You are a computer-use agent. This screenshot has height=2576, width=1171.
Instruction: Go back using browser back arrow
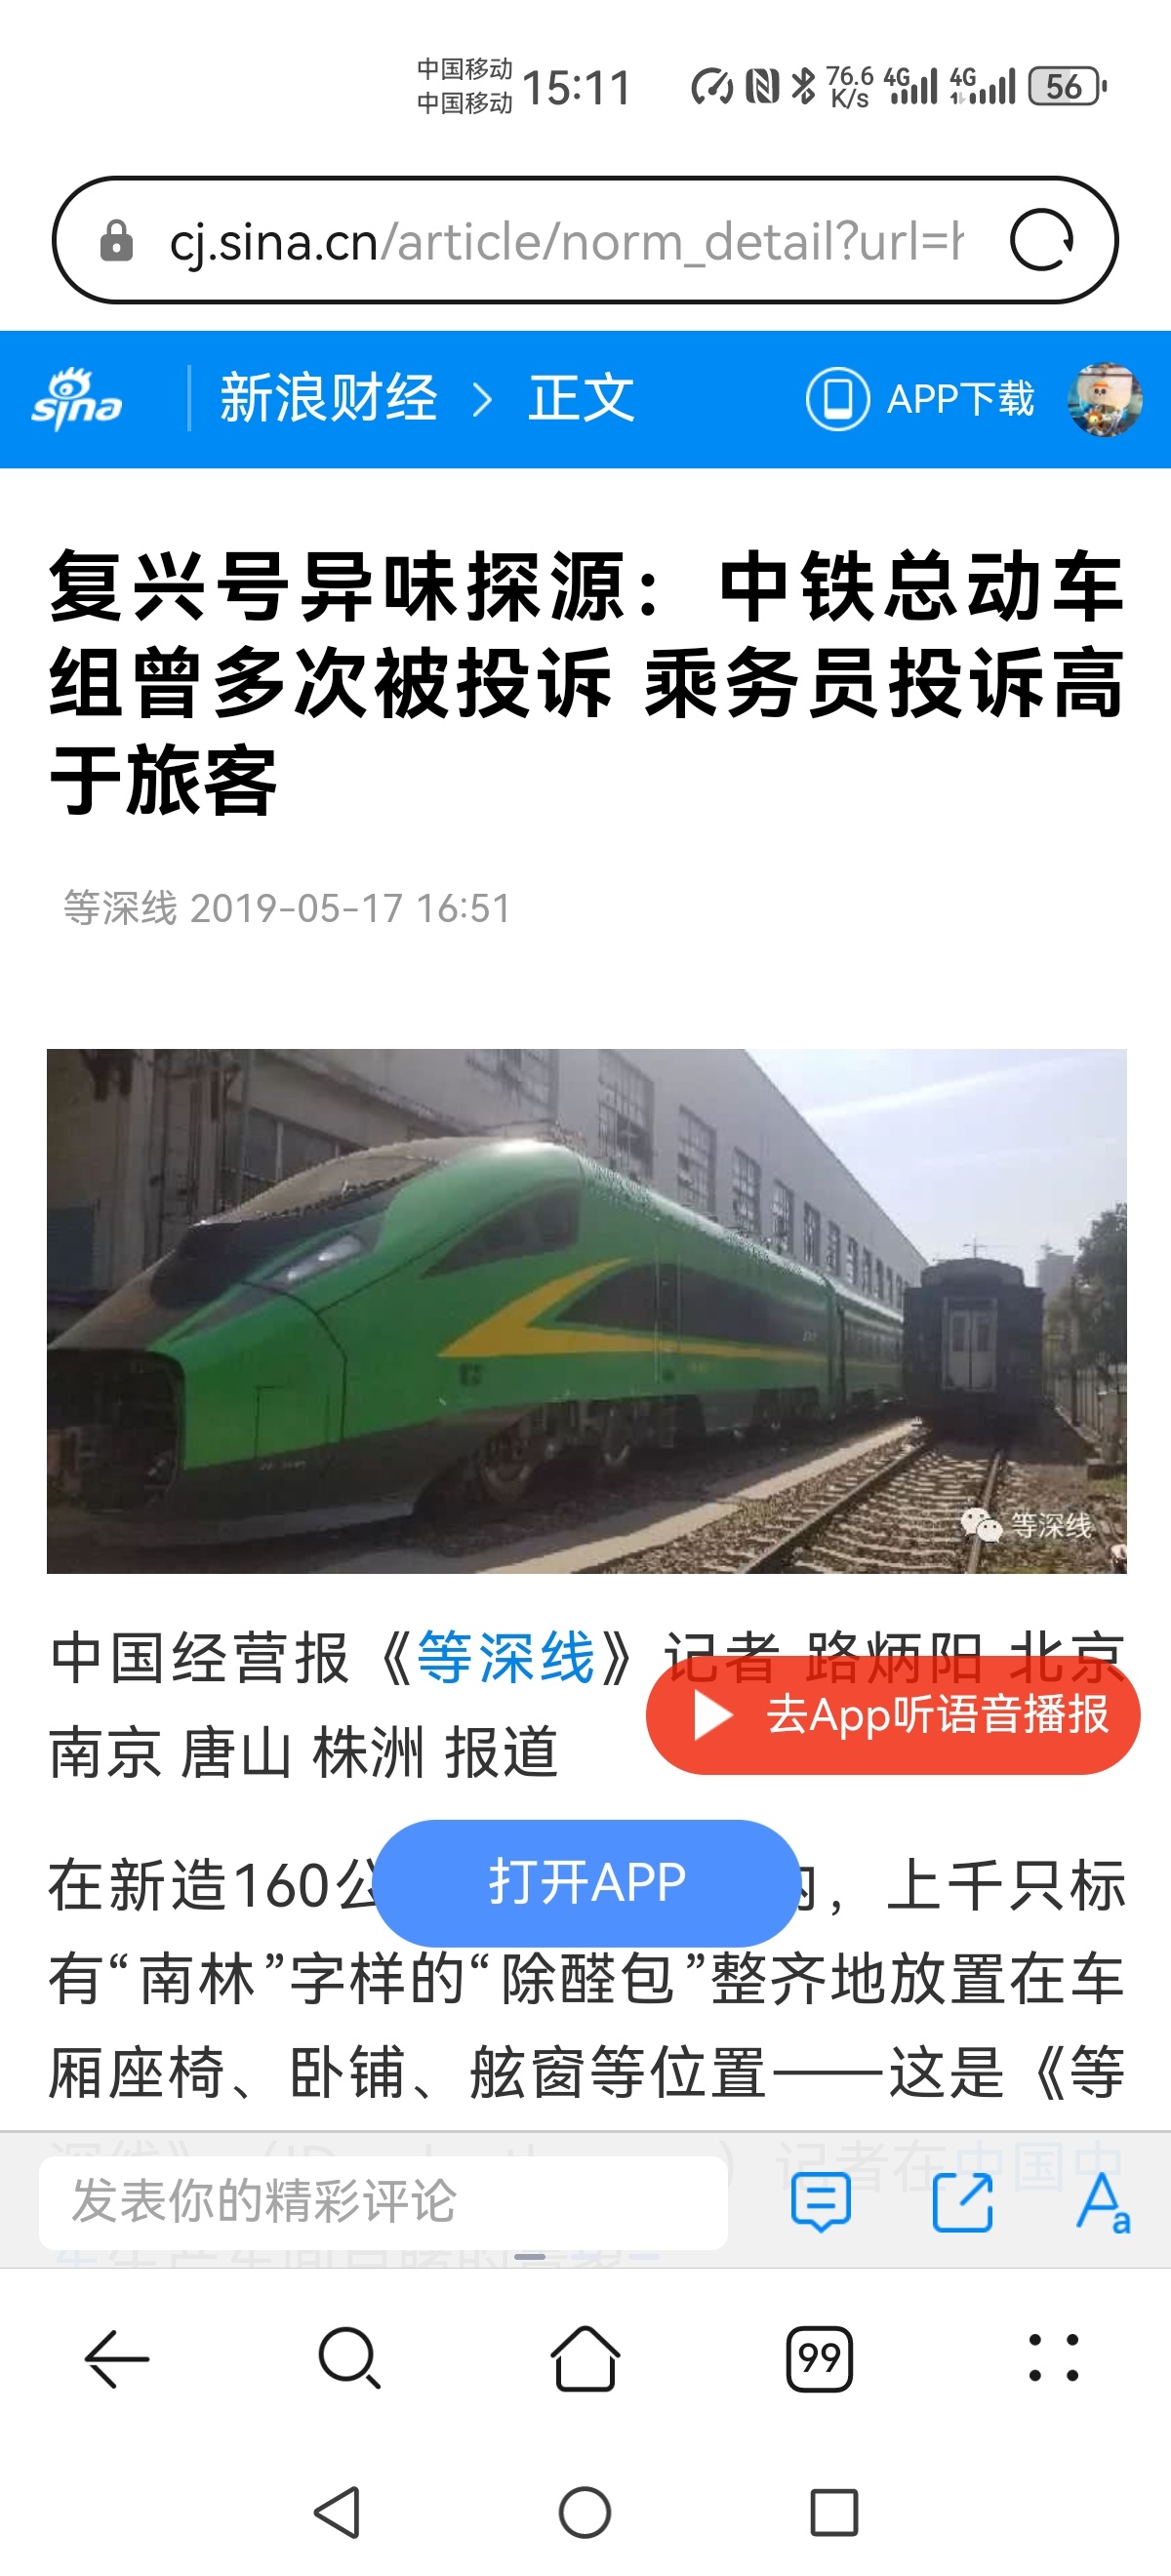117,2359
